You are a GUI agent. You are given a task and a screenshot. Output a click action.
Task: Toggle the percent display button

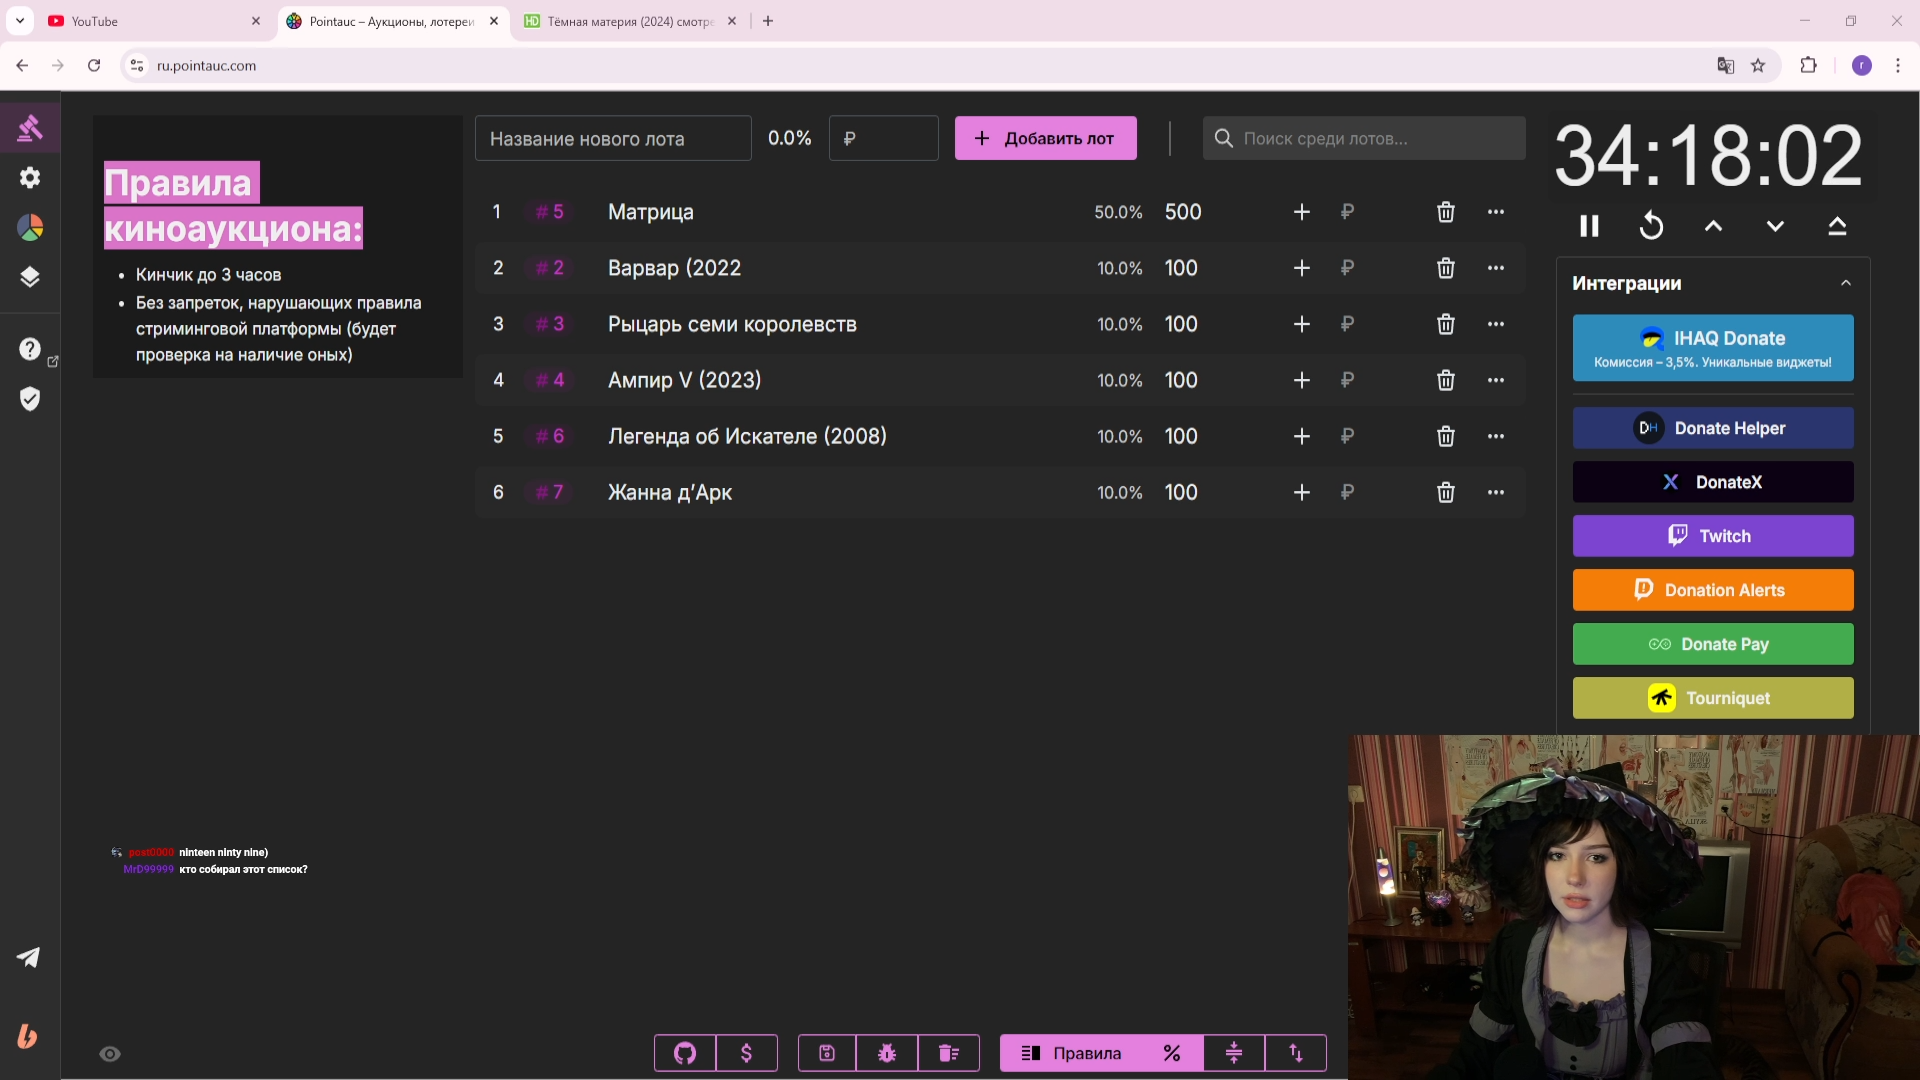pyautogui.click(x=1172, y=1053)
